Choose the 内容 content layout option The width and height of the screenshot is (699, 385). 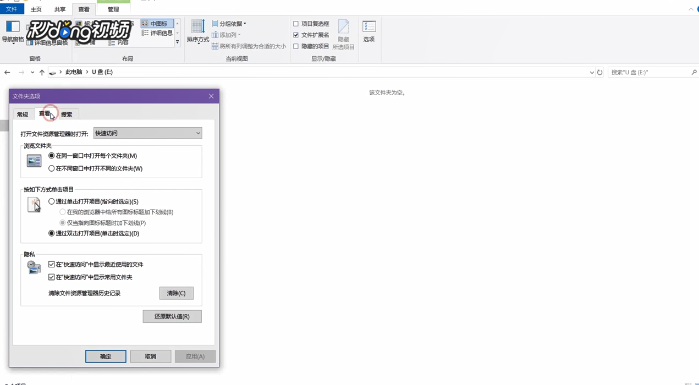pos(119,43)
